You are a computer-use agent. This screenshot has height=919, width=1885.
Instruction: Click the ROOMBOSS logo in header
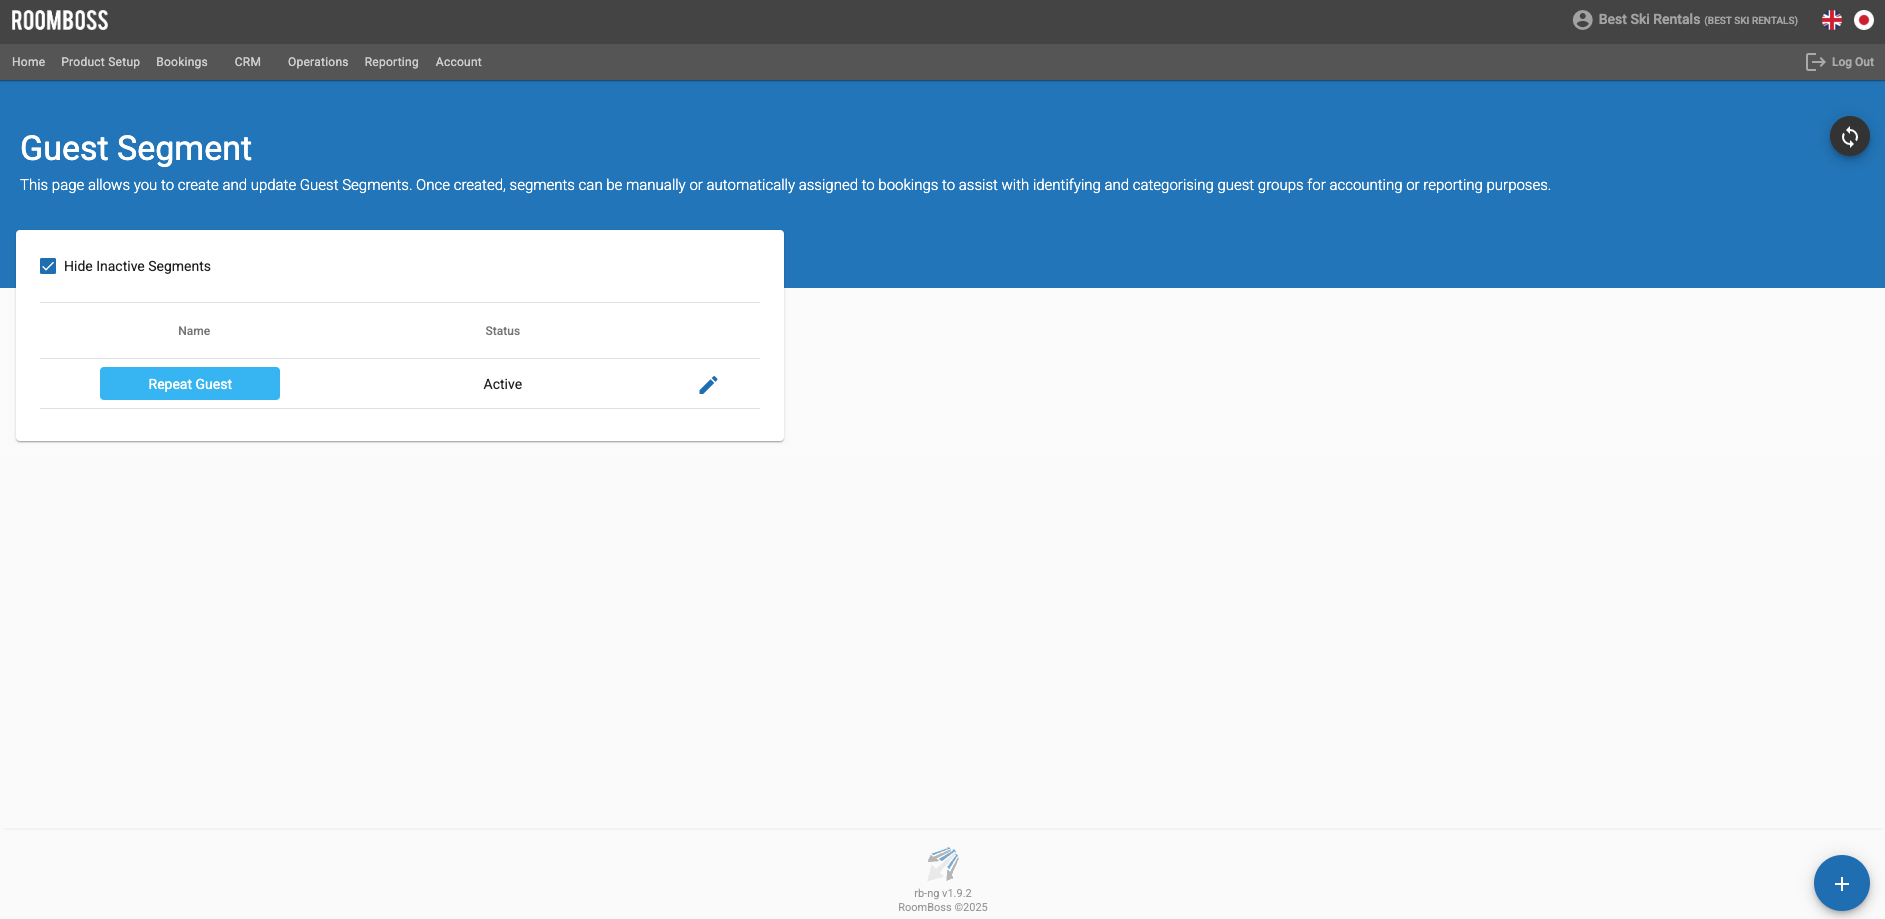pos(60,21)
